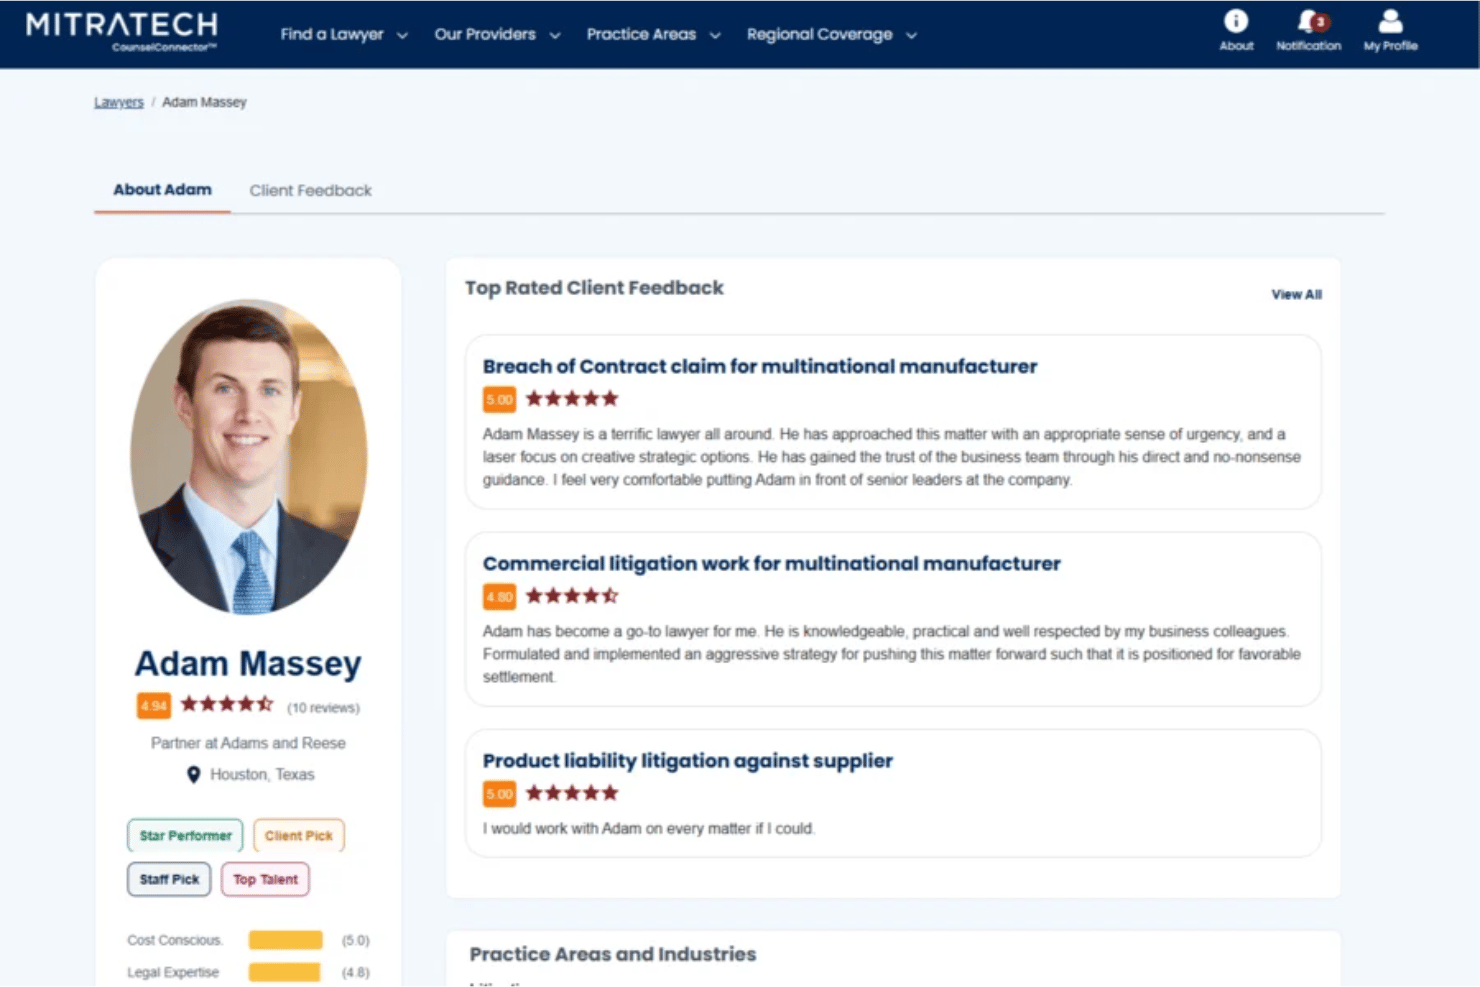Click the Cost Conscious (5.0) score
Image resolution: width=1480 pixels, height=987 pixels.
pyautogui.click(x=355, y=941)
